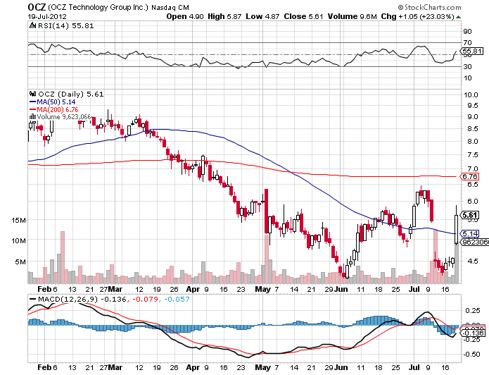This screenshot has height=375, width=489.
Task: Click the blue 5.14 MA(50) price tag
Action: (470, 234)
